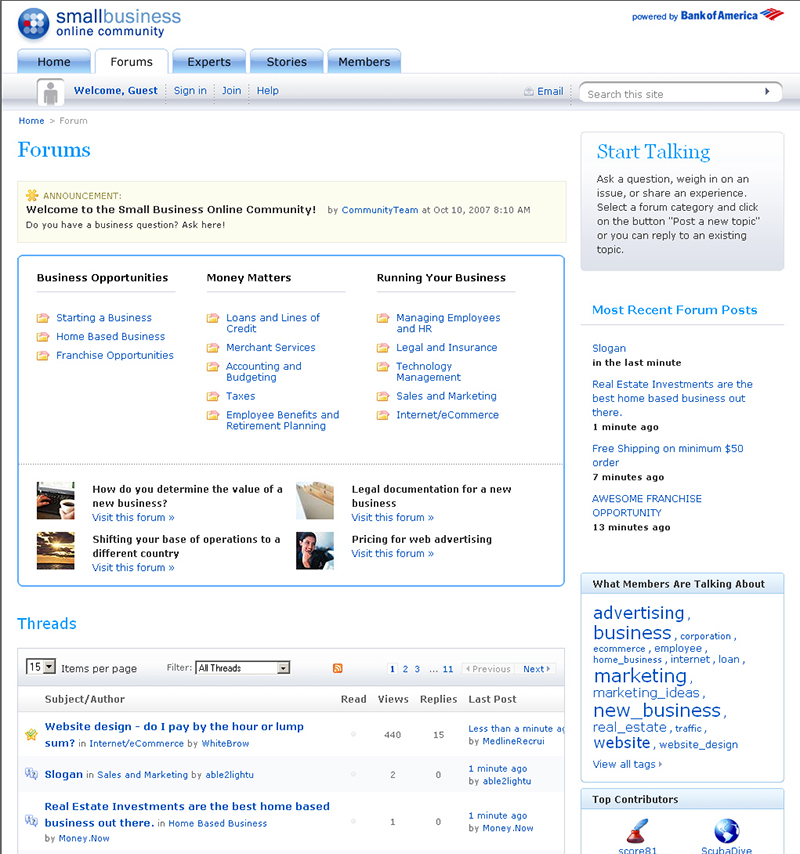Click the Starting a Business folder icon
Screen dimensions: 800x854
click(43, 318)
